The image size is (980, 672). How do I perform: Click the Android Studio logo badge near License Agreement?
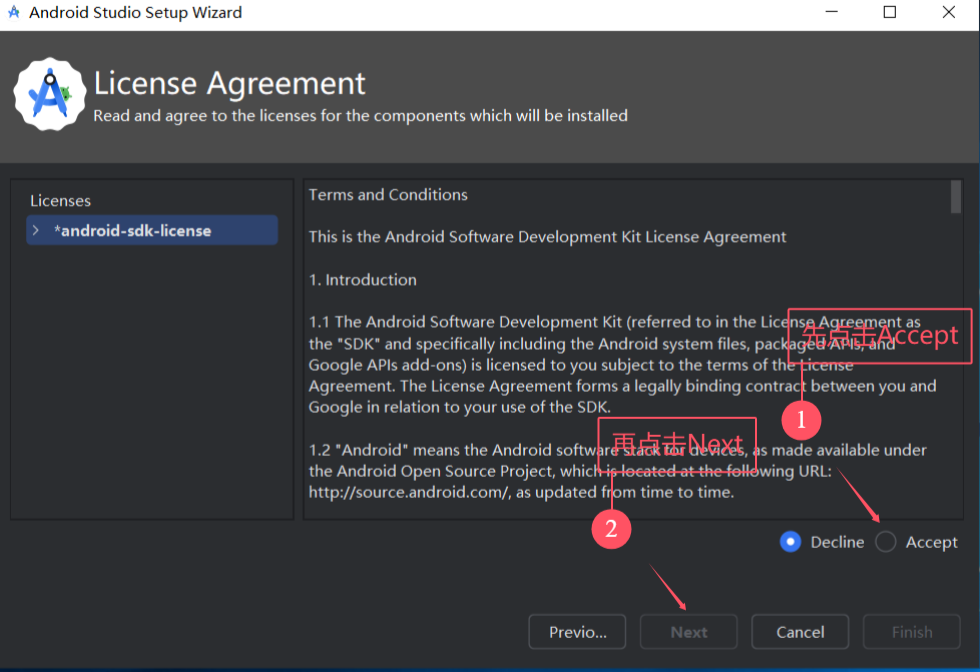pos(49,93)
